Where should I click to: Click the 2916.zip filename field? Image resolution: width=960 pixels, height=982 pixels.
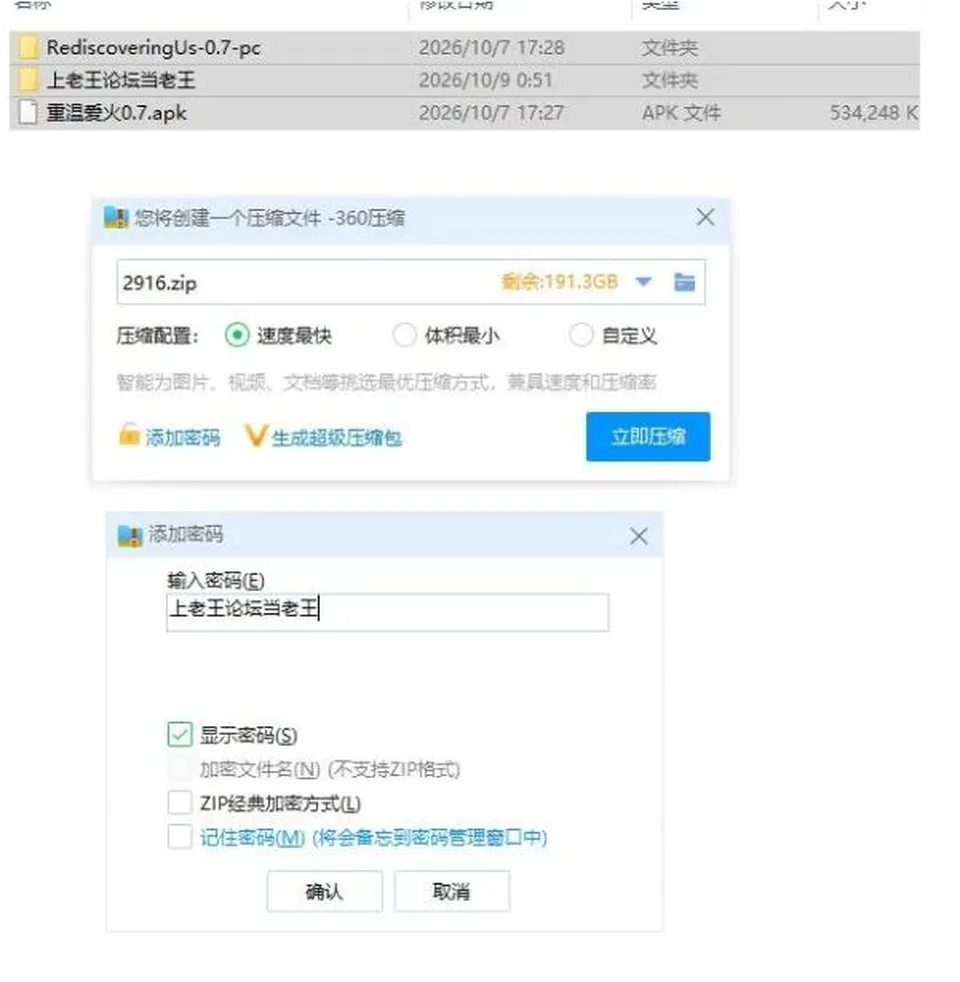(411, 282)
